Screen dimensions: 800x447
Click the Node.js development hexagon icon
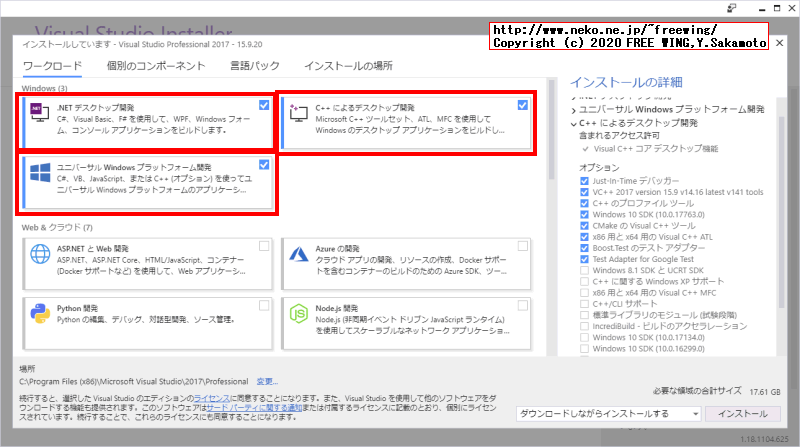tap(298, 313)
